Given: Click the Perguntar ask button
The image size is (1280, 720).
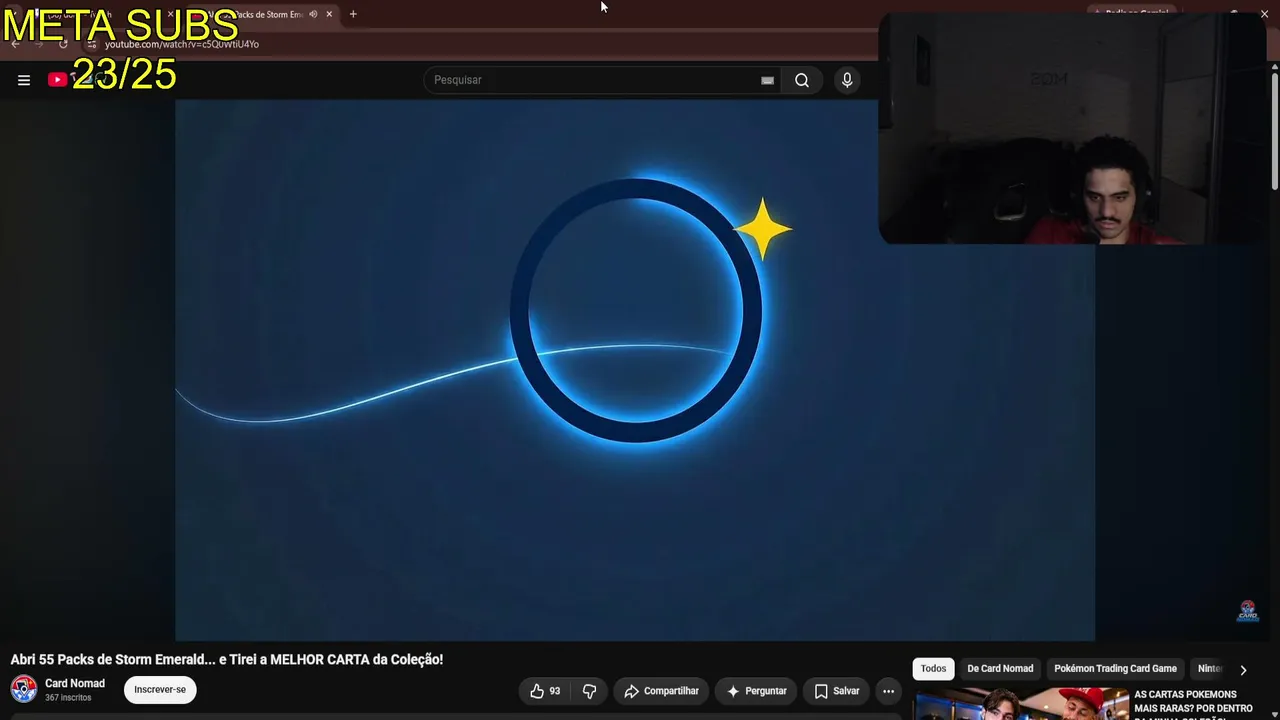Looking at the screenshot, I should coord(757,691).
